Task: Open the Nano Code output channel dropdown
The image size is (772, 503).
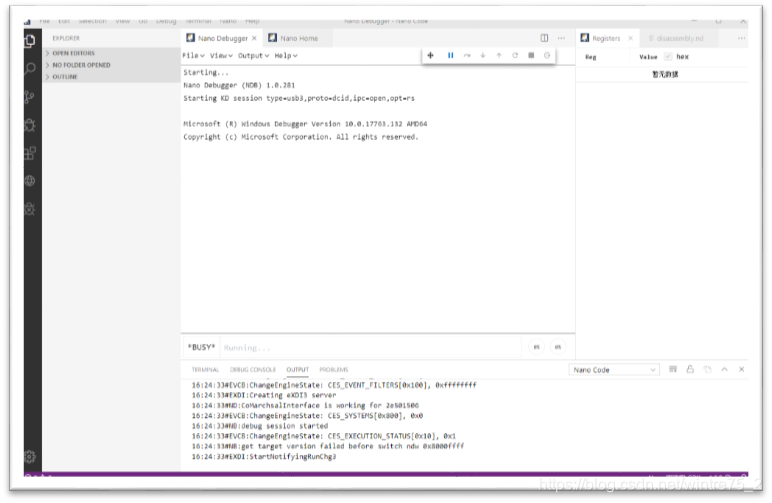Action: click(613, 370)
